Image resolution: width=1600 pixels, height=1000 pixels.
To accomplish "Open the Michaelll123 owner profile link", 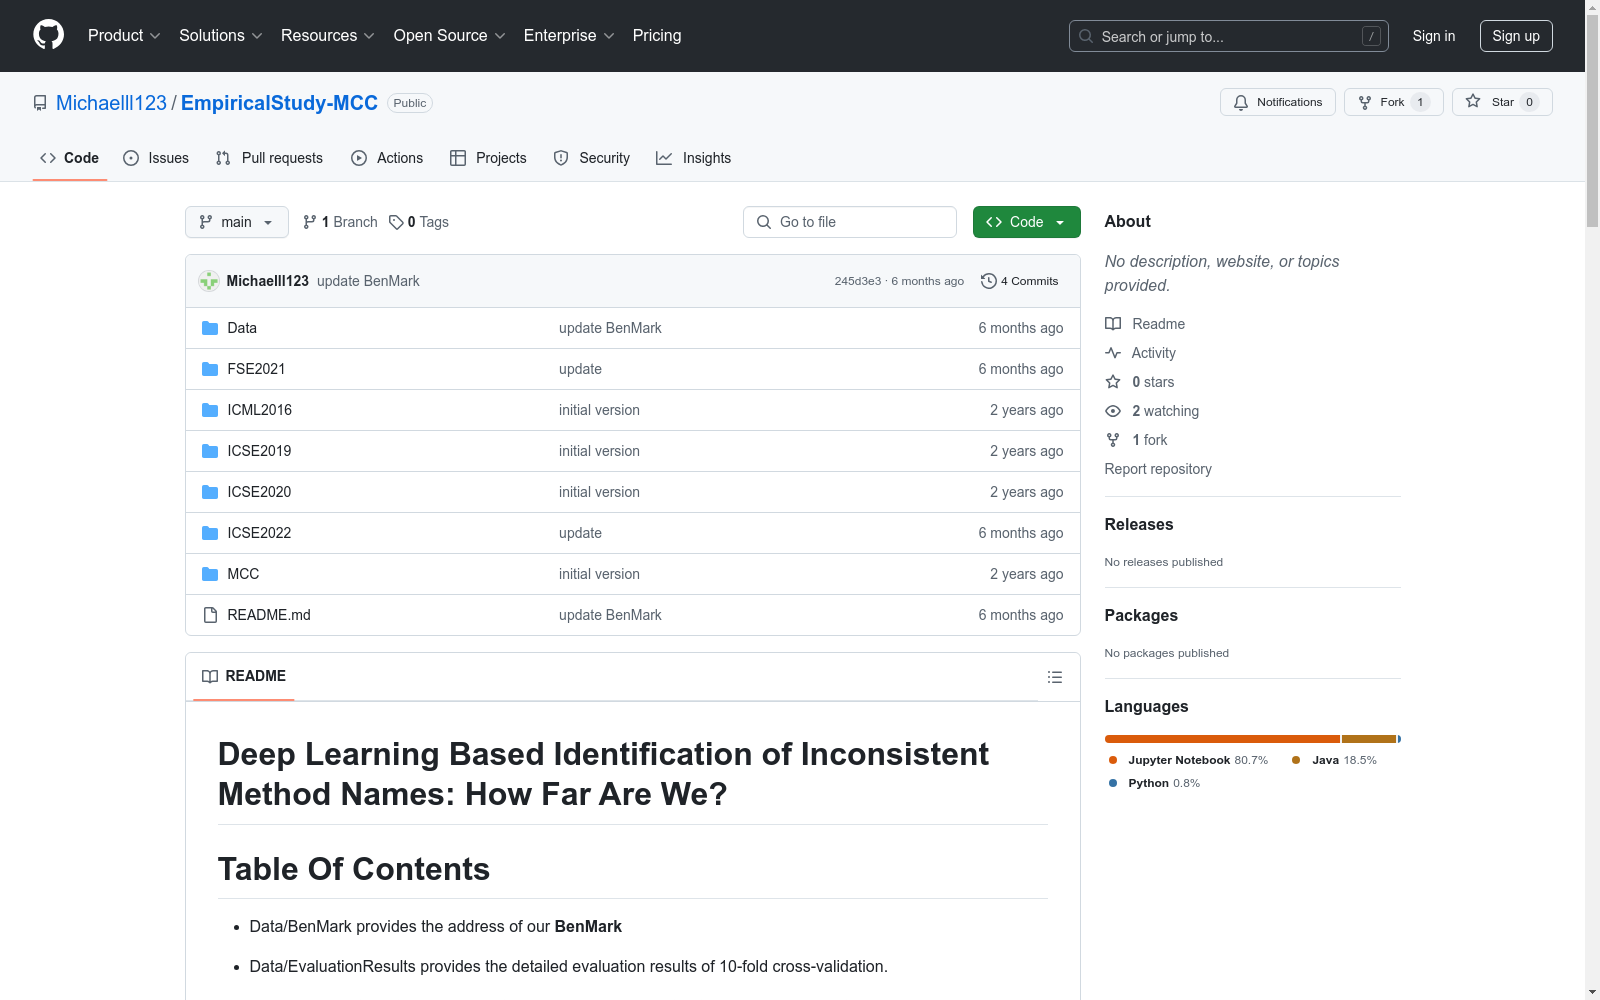I will [111, 103].
